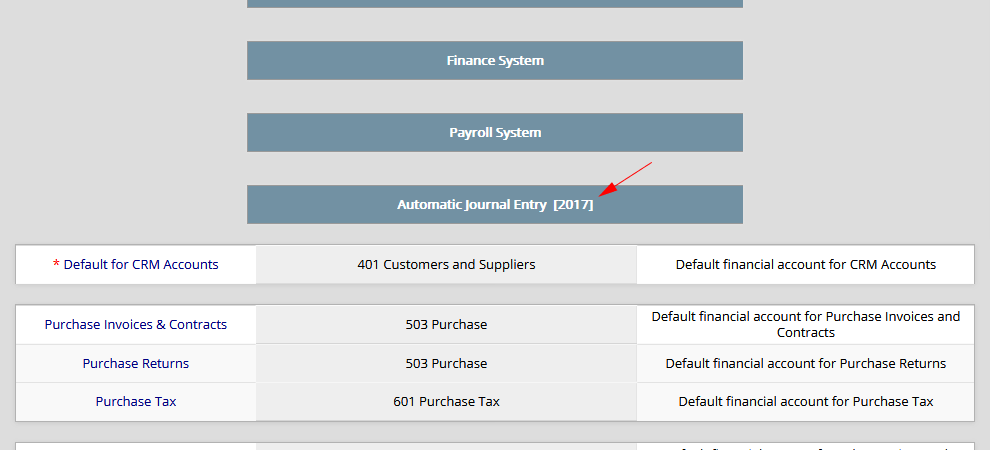
Task: Open the Default for CRM Accounts link
Action: pyautogui.click(x=140, y=265)
